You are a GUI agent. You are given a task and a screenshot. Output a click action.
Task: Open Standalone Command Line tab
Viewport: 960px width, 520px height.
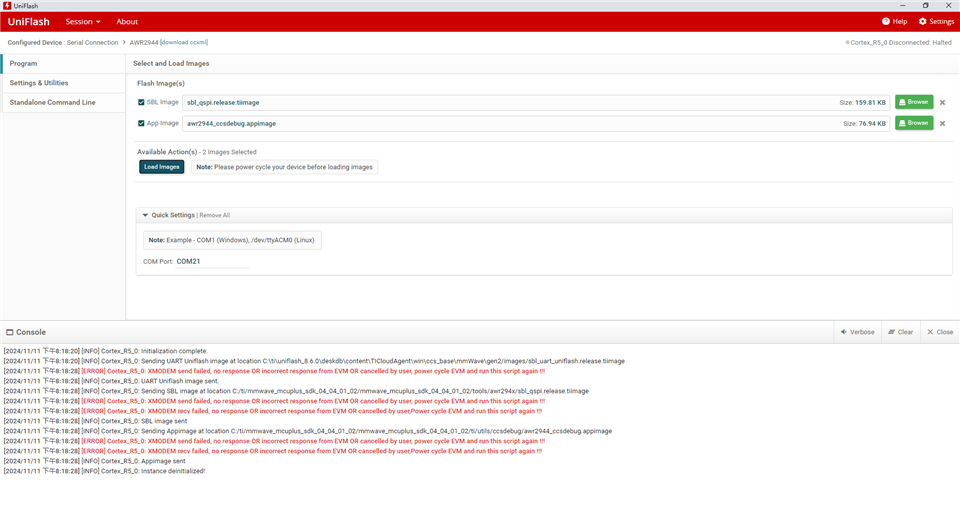tap(64, 102)
